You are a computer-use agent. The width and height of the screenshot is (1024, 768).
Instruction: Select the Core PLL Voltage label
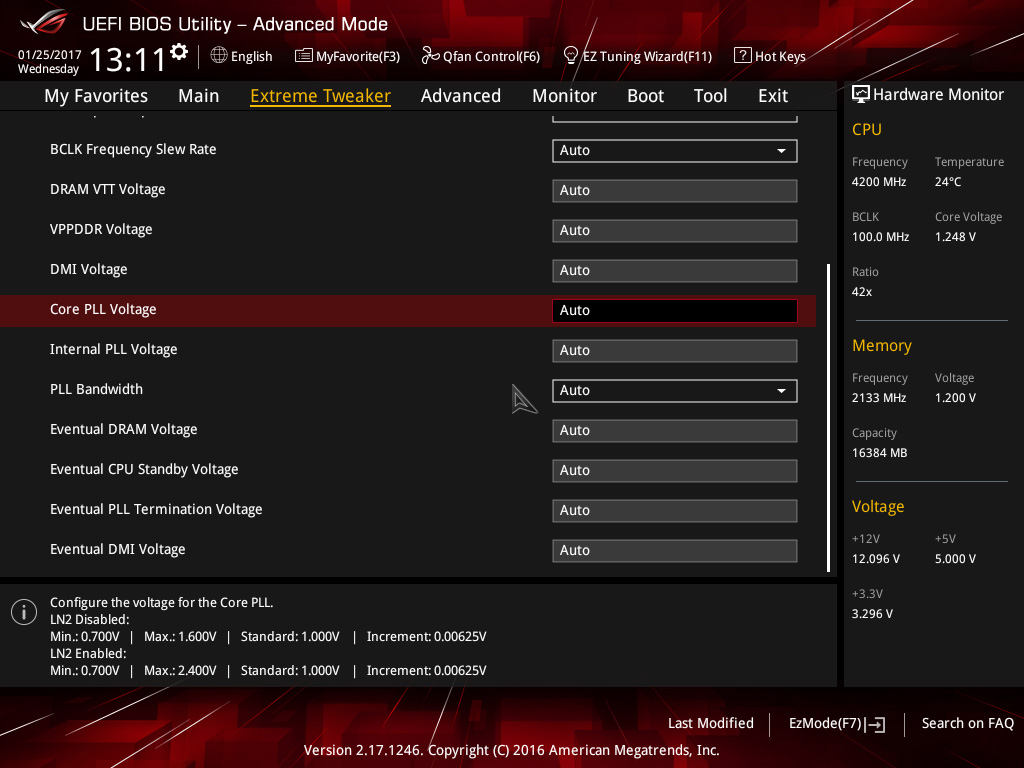tap(103, 310)
